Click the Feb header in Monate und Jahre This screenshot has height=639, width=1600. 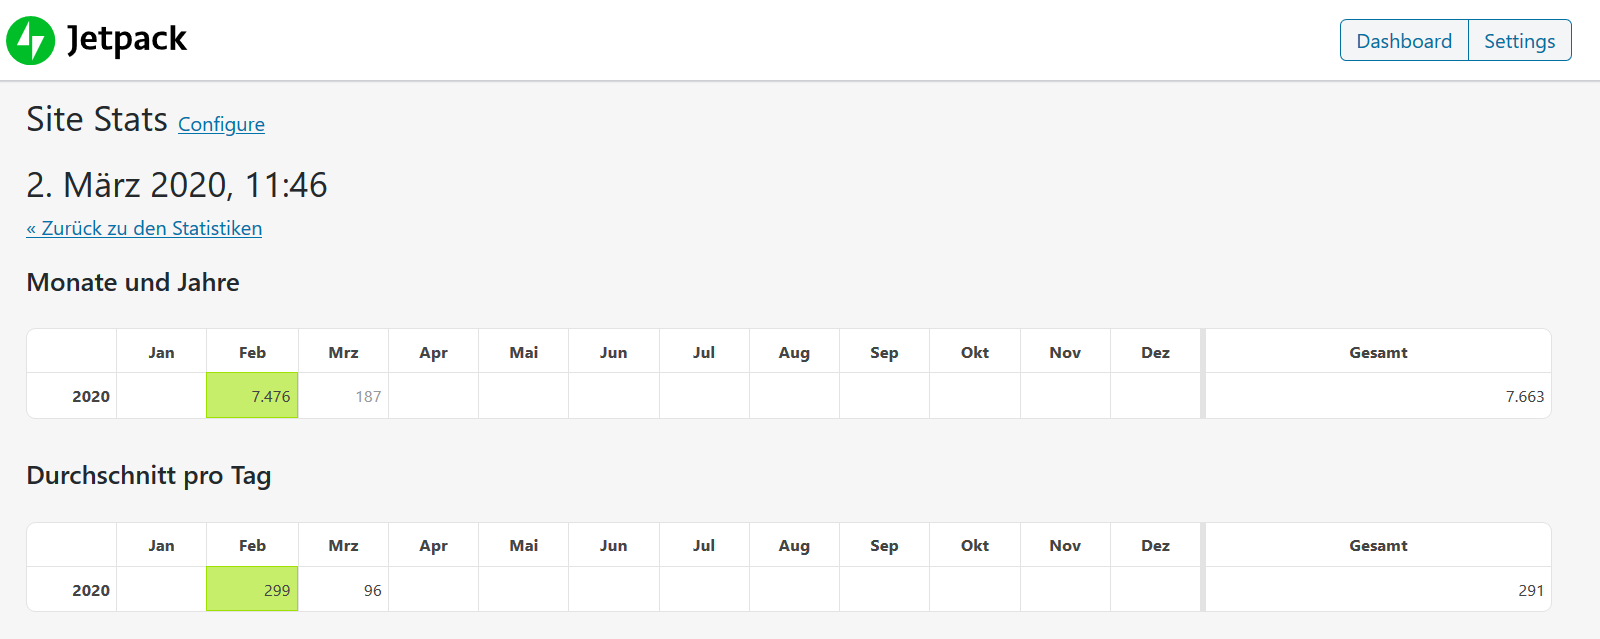(252, 352)
